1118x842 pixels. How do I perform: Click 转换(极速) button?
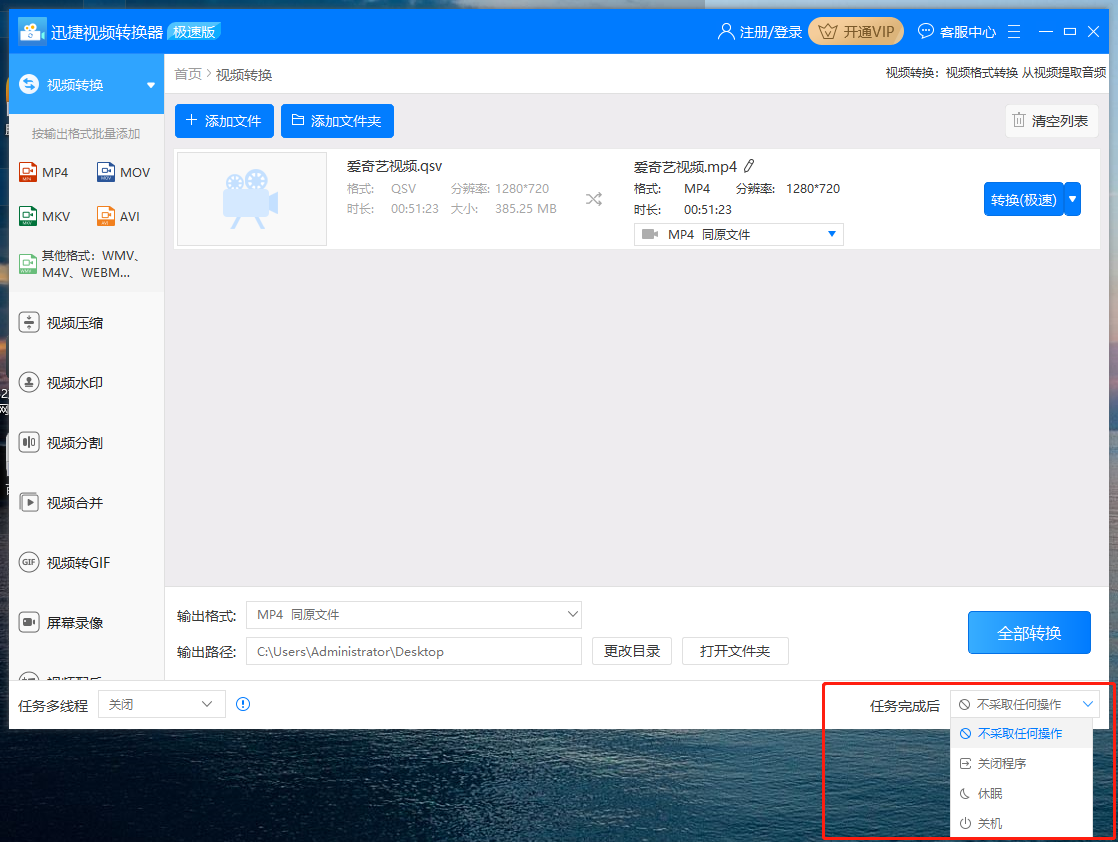(1023, 200)
